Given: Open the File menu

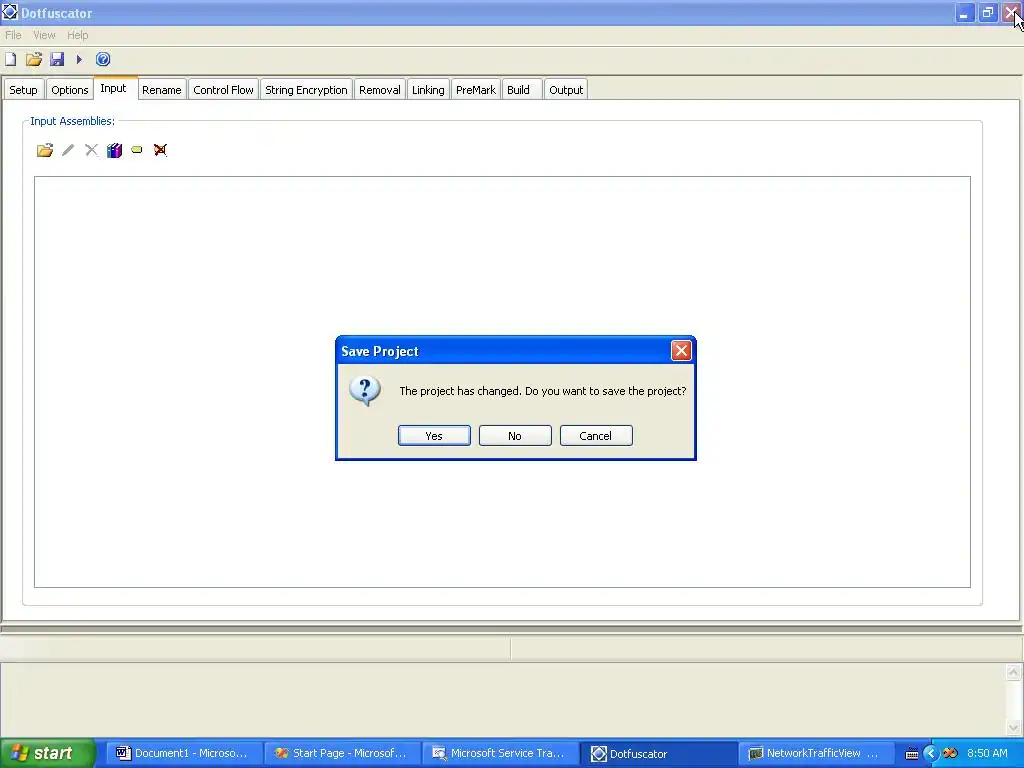Looking at the screenshot, I should [13, 35].
